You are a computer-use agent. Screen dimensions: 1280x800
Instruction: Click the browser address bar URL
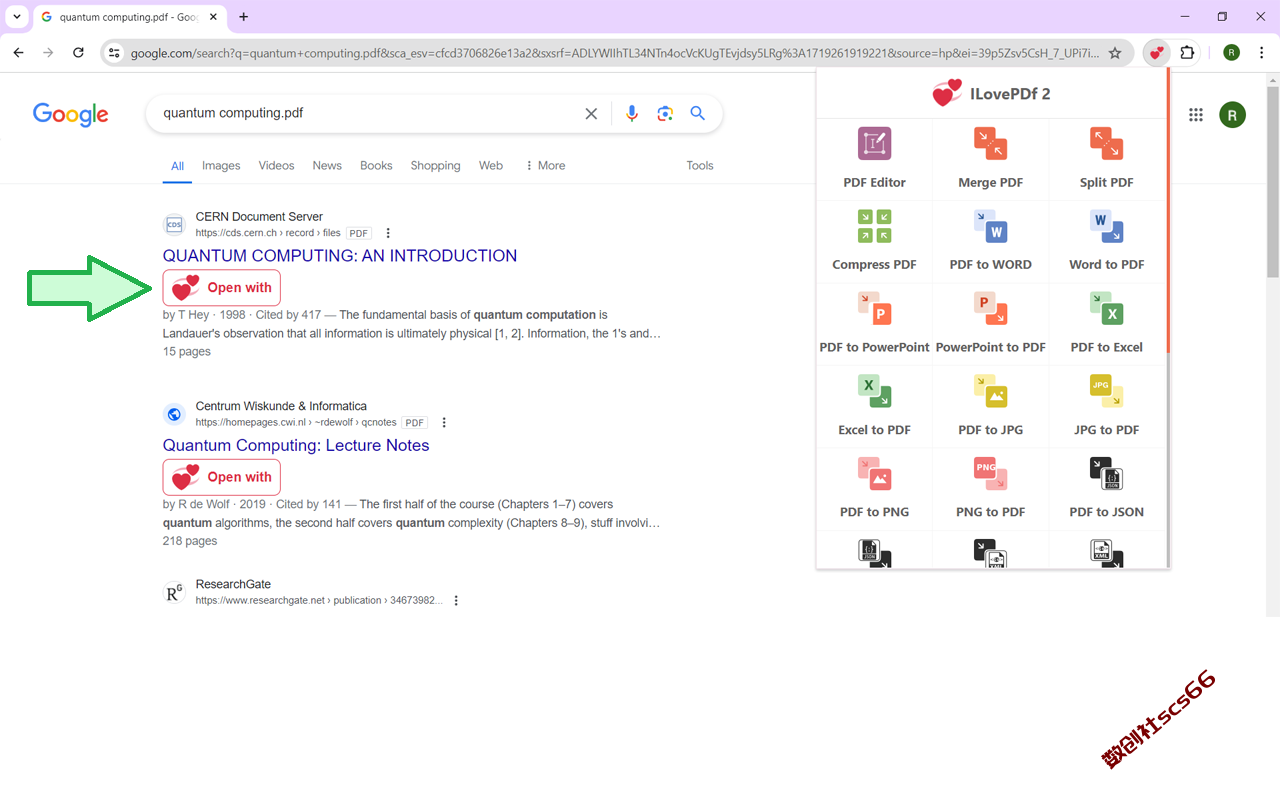[614, 53]
